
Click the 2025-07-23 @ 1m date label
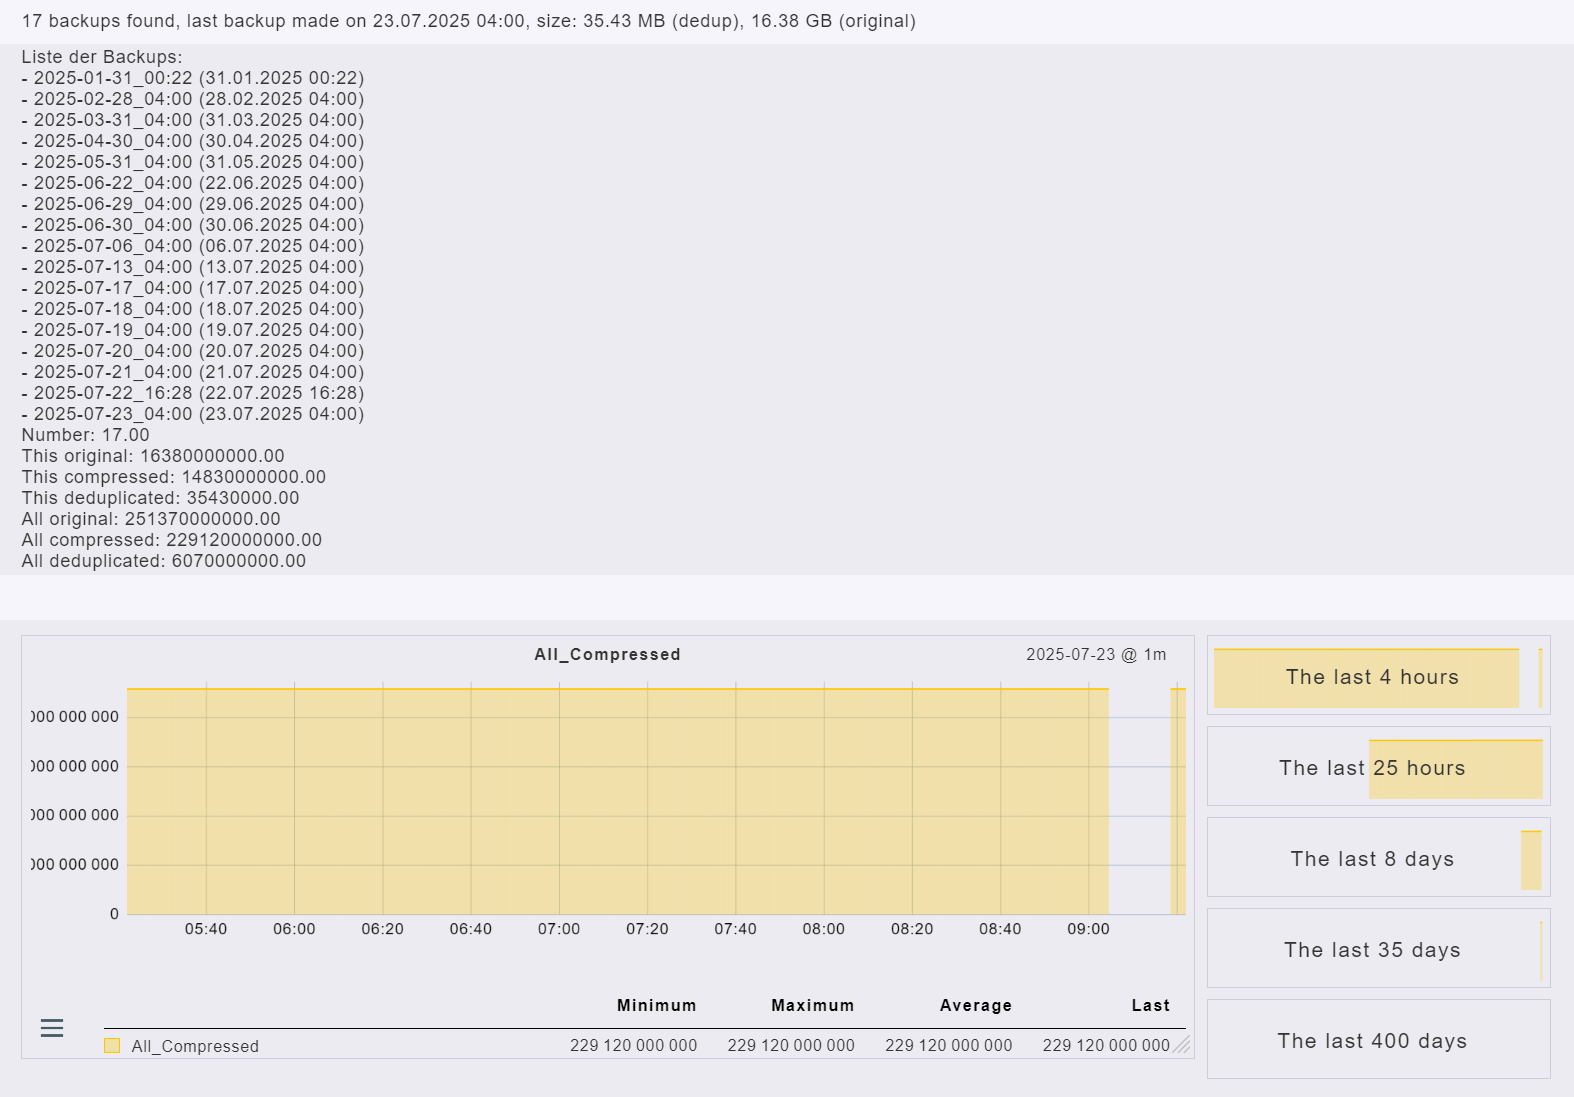pos(1095,655)
